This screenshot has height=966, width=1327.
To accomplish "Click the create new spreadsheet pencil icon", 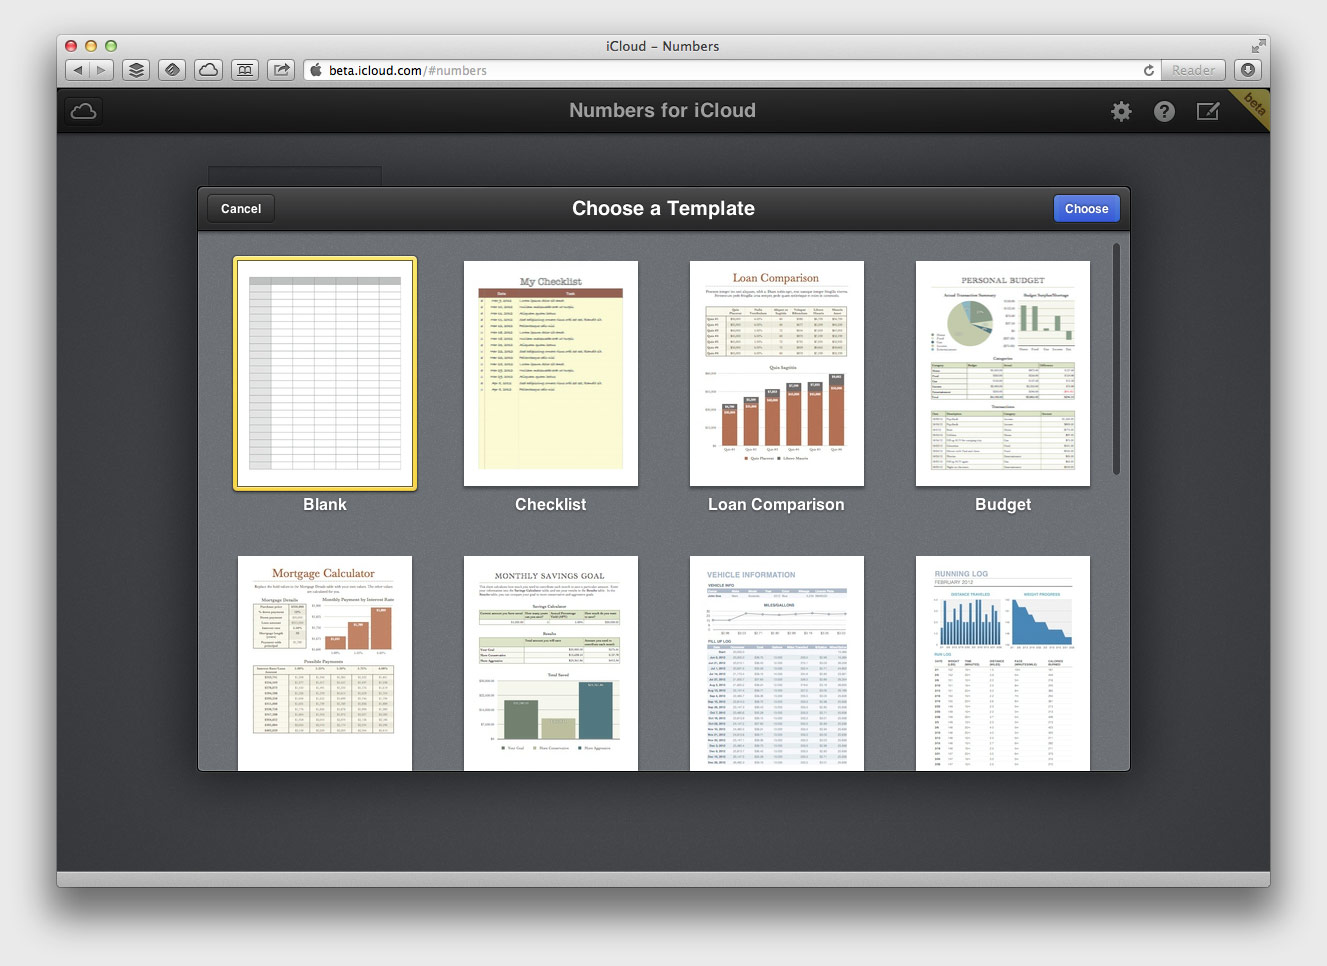I will (1208, 111).
